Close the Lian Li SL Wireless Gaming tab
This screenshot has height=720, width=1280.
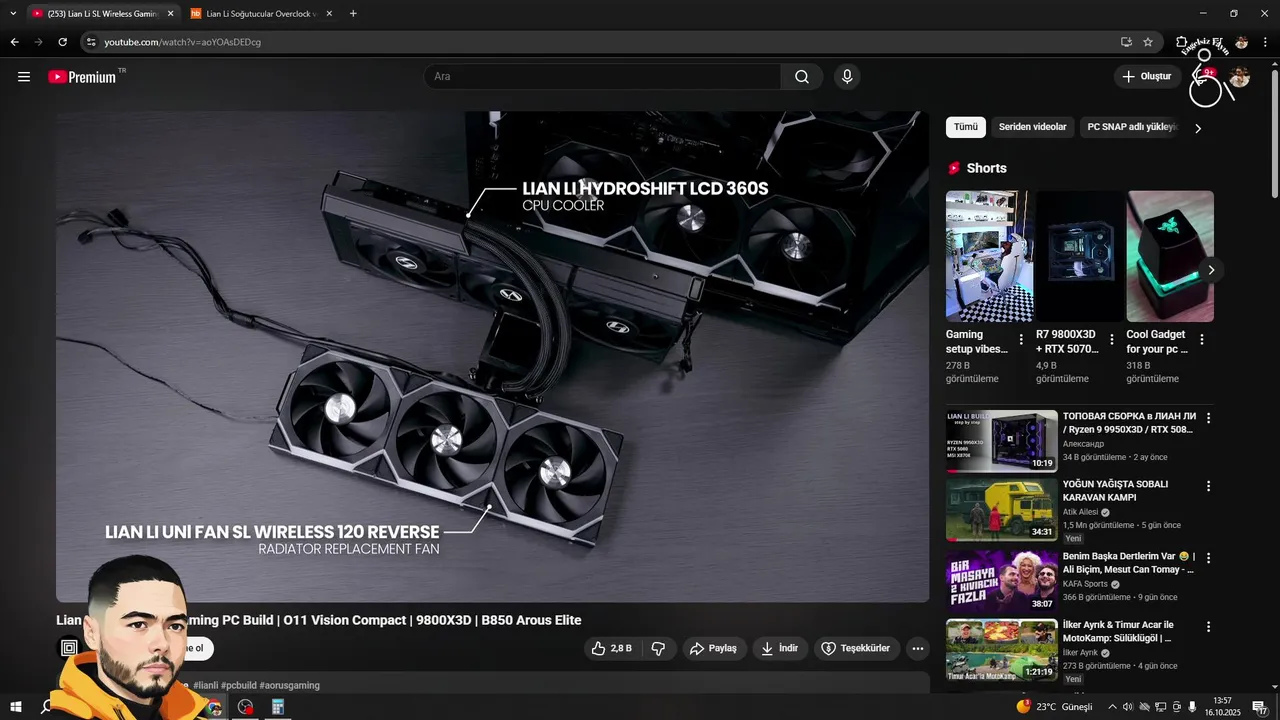(170, 14)
